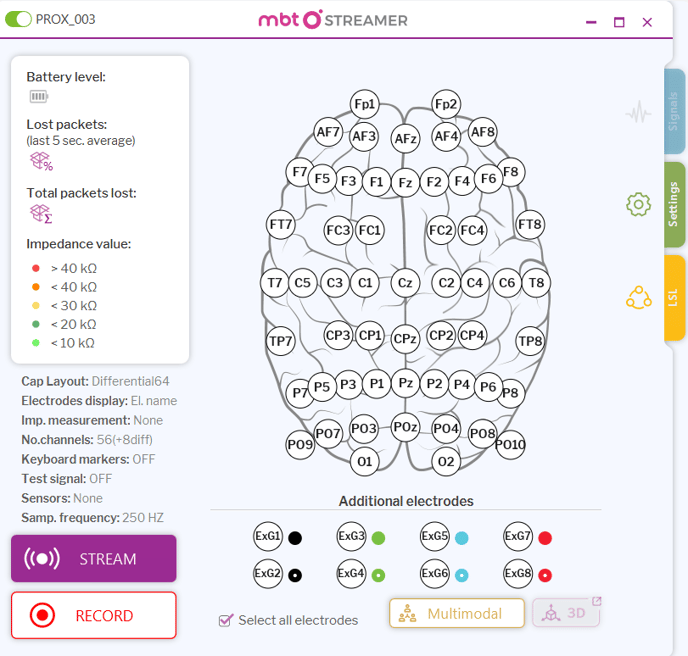Select the Cz electrode on the brain map

(405, 283)
